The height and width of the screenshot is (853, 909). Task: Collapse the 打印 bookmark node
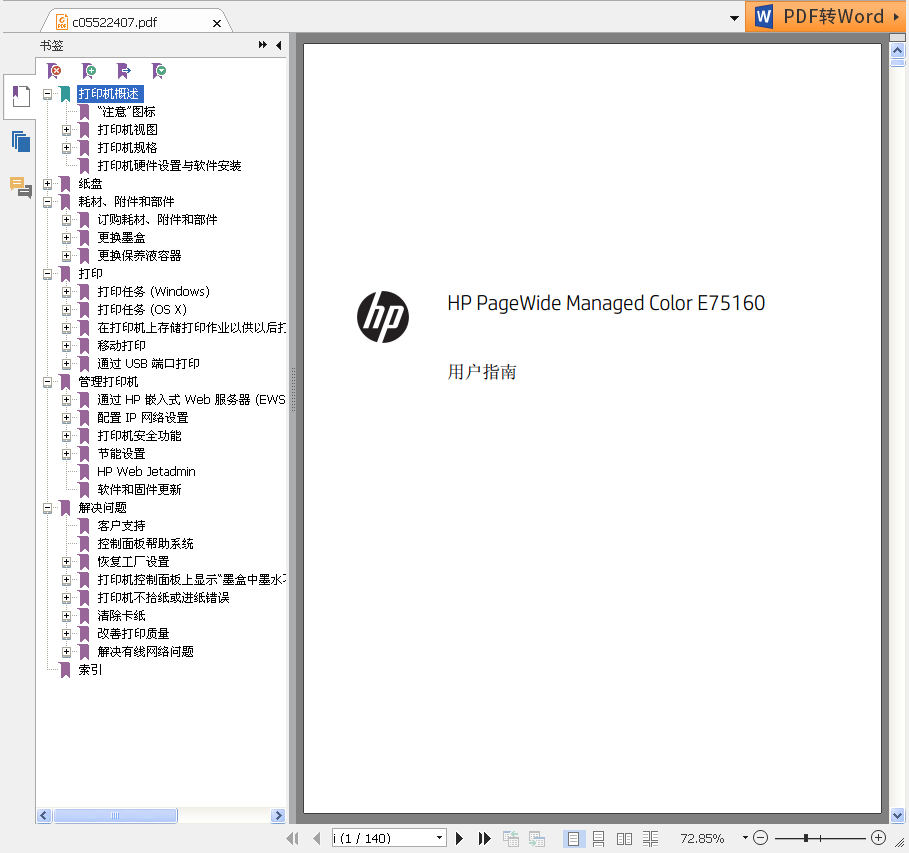pos(48,274)
